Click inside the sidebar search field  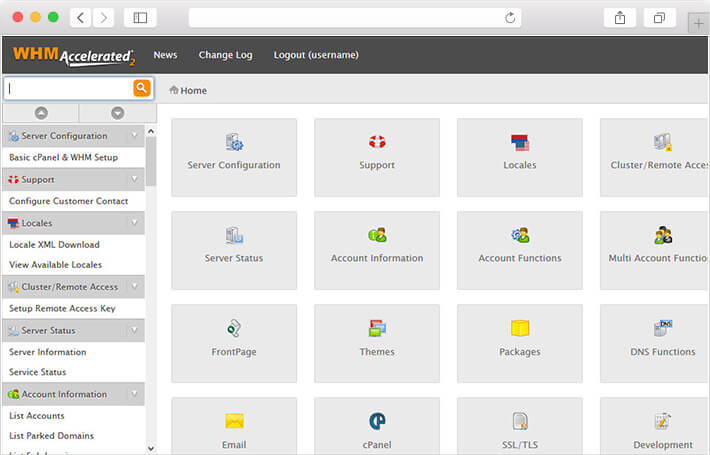pyautogui.click(x=68, y=88)
